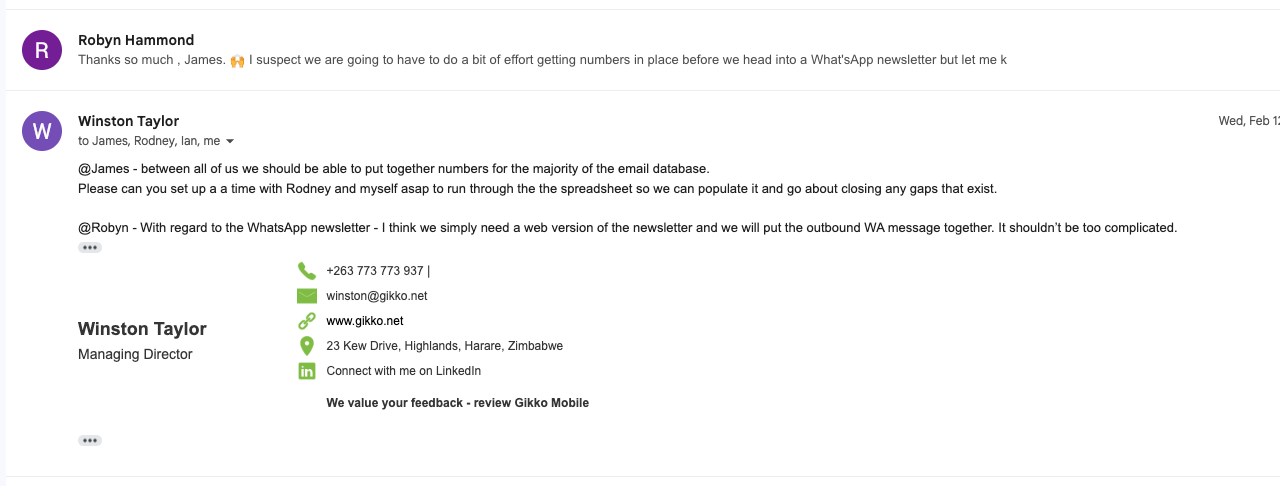Click the Kew Drive address text
Viewport: 1280px width, 486px height.
[444, 346]
